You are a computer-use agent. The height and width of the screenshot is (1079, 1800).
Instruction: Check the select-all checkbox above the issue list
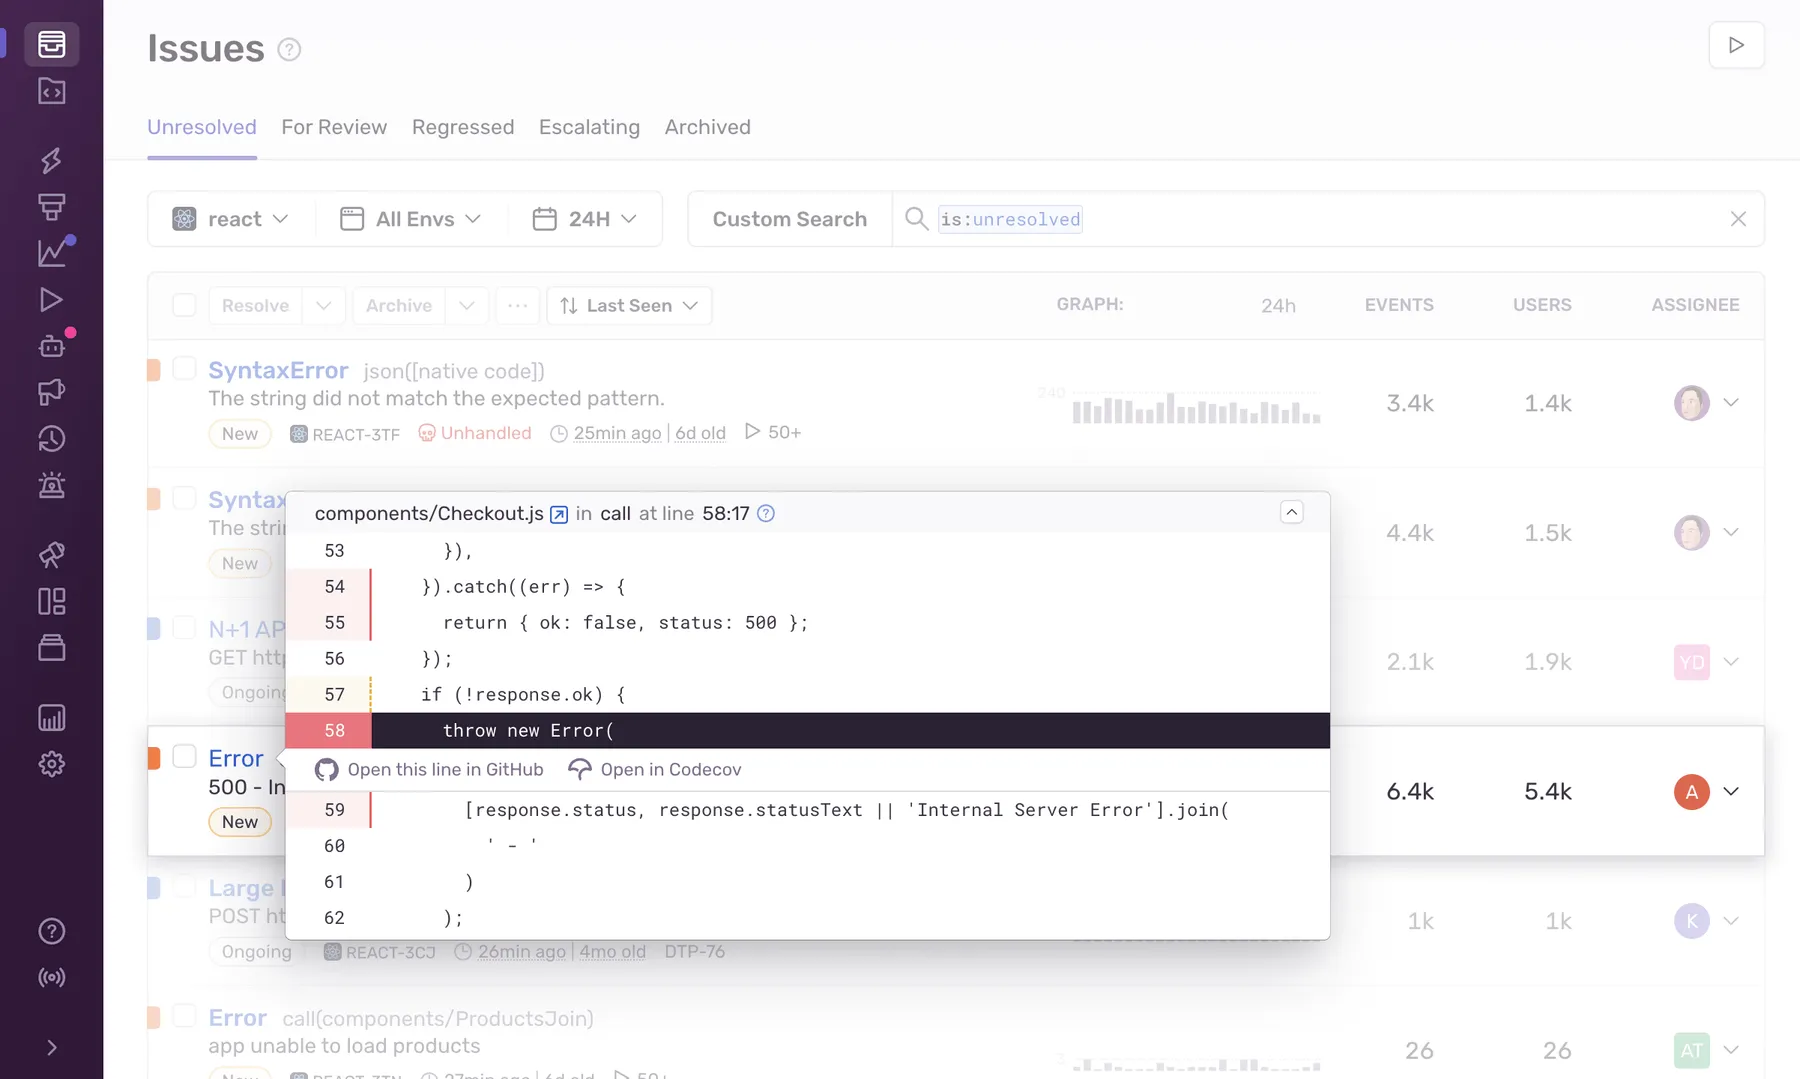coord(184,305)
